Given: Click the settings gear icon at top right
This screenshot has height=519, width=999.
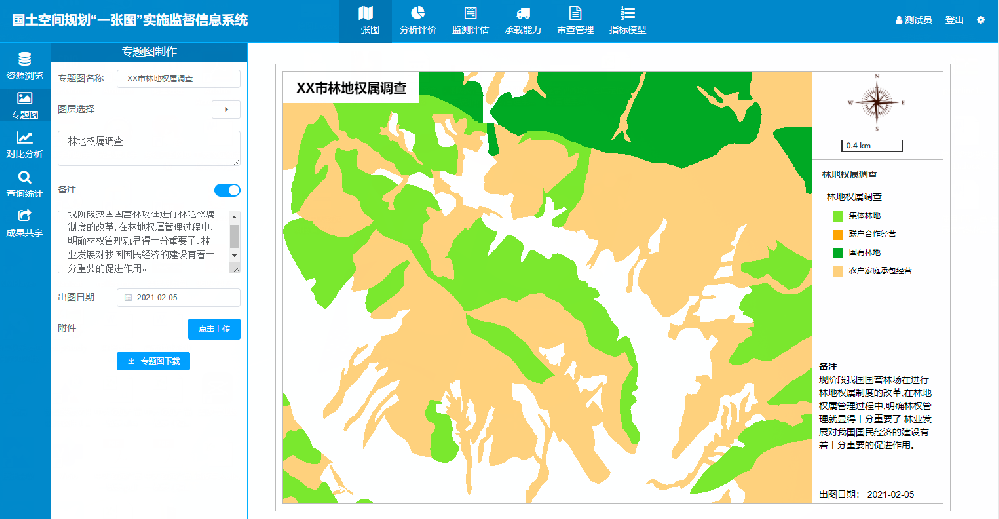Looking at the screenshot, I should point(981,20).
